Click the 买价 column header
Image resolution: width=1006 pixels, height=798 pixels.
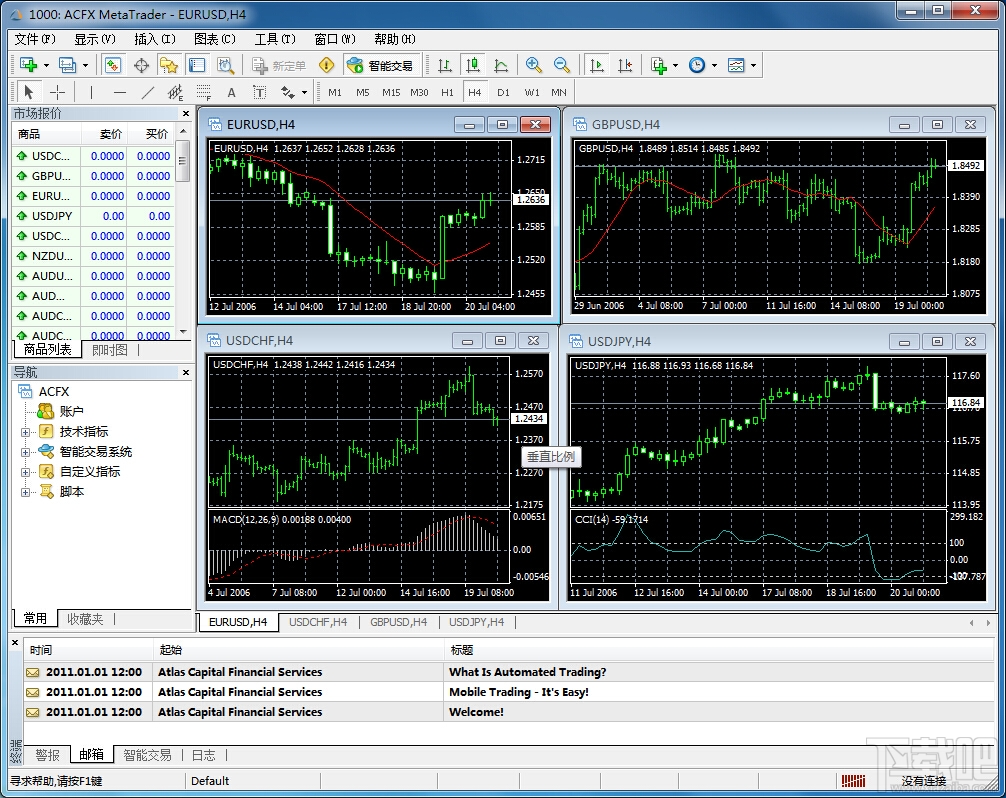[x=157, y=134]
